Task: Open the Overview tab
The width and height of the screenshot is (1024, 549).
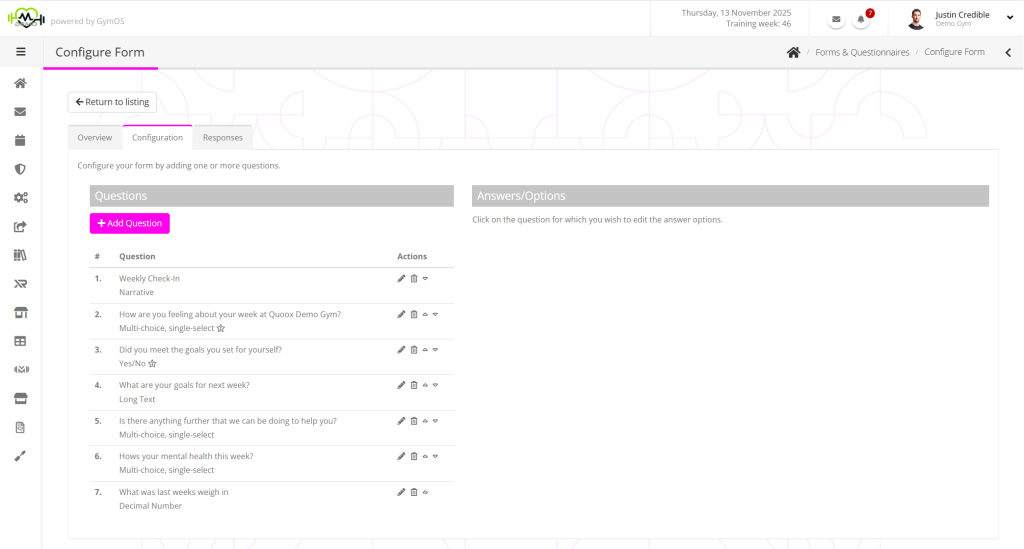Action: [x=95, y=138]
